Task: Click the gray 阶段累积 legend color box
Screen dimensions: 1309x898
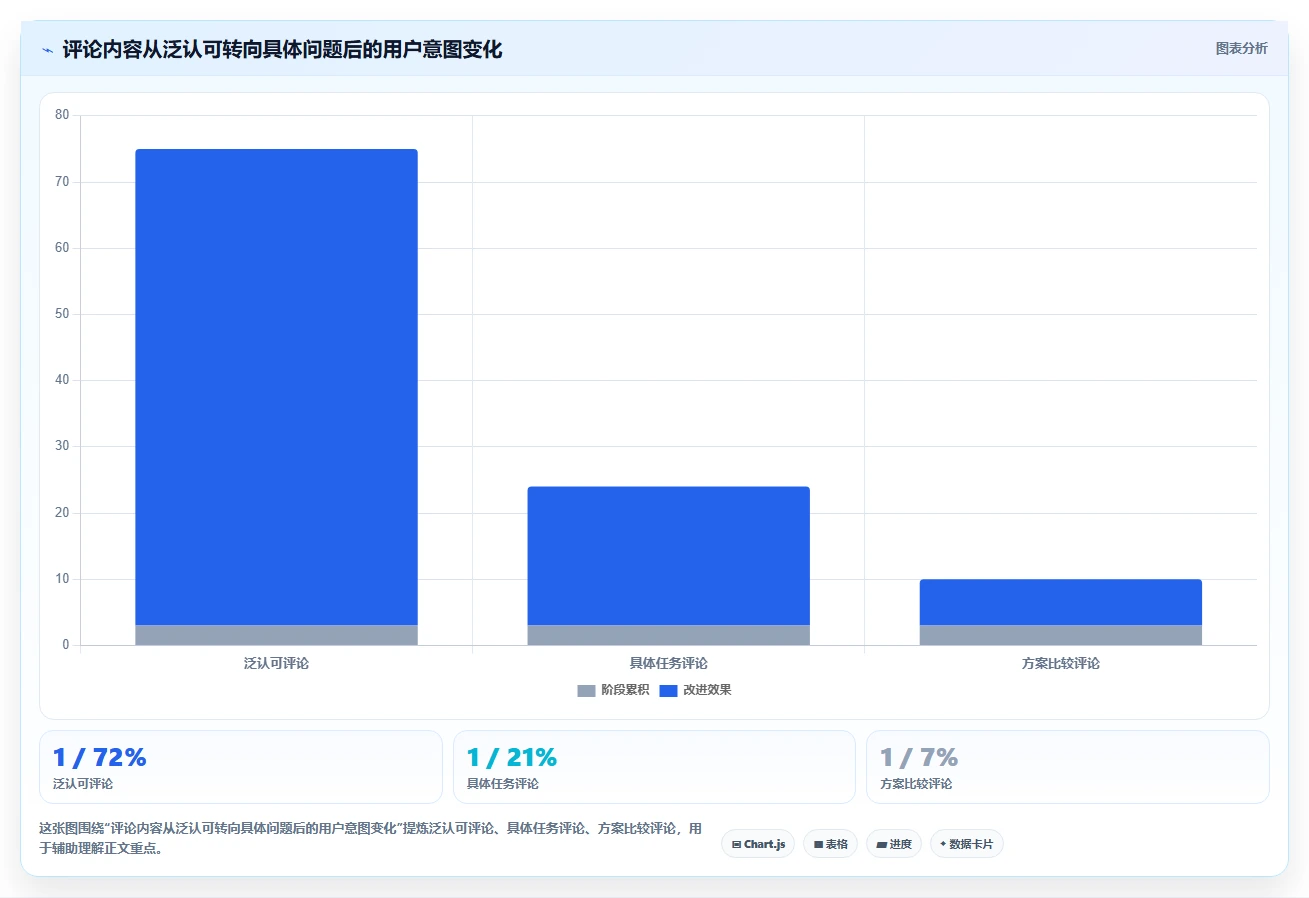Action: 586,690
